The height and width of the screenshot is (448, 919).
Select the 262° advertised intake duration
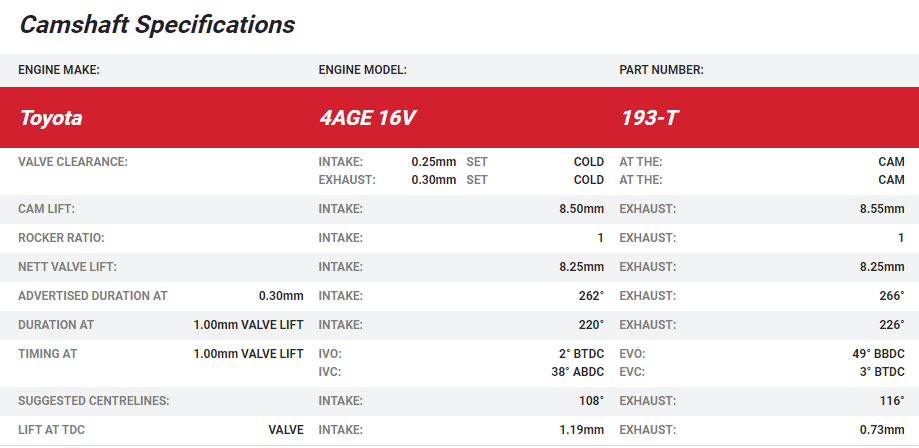pos(589,296)
